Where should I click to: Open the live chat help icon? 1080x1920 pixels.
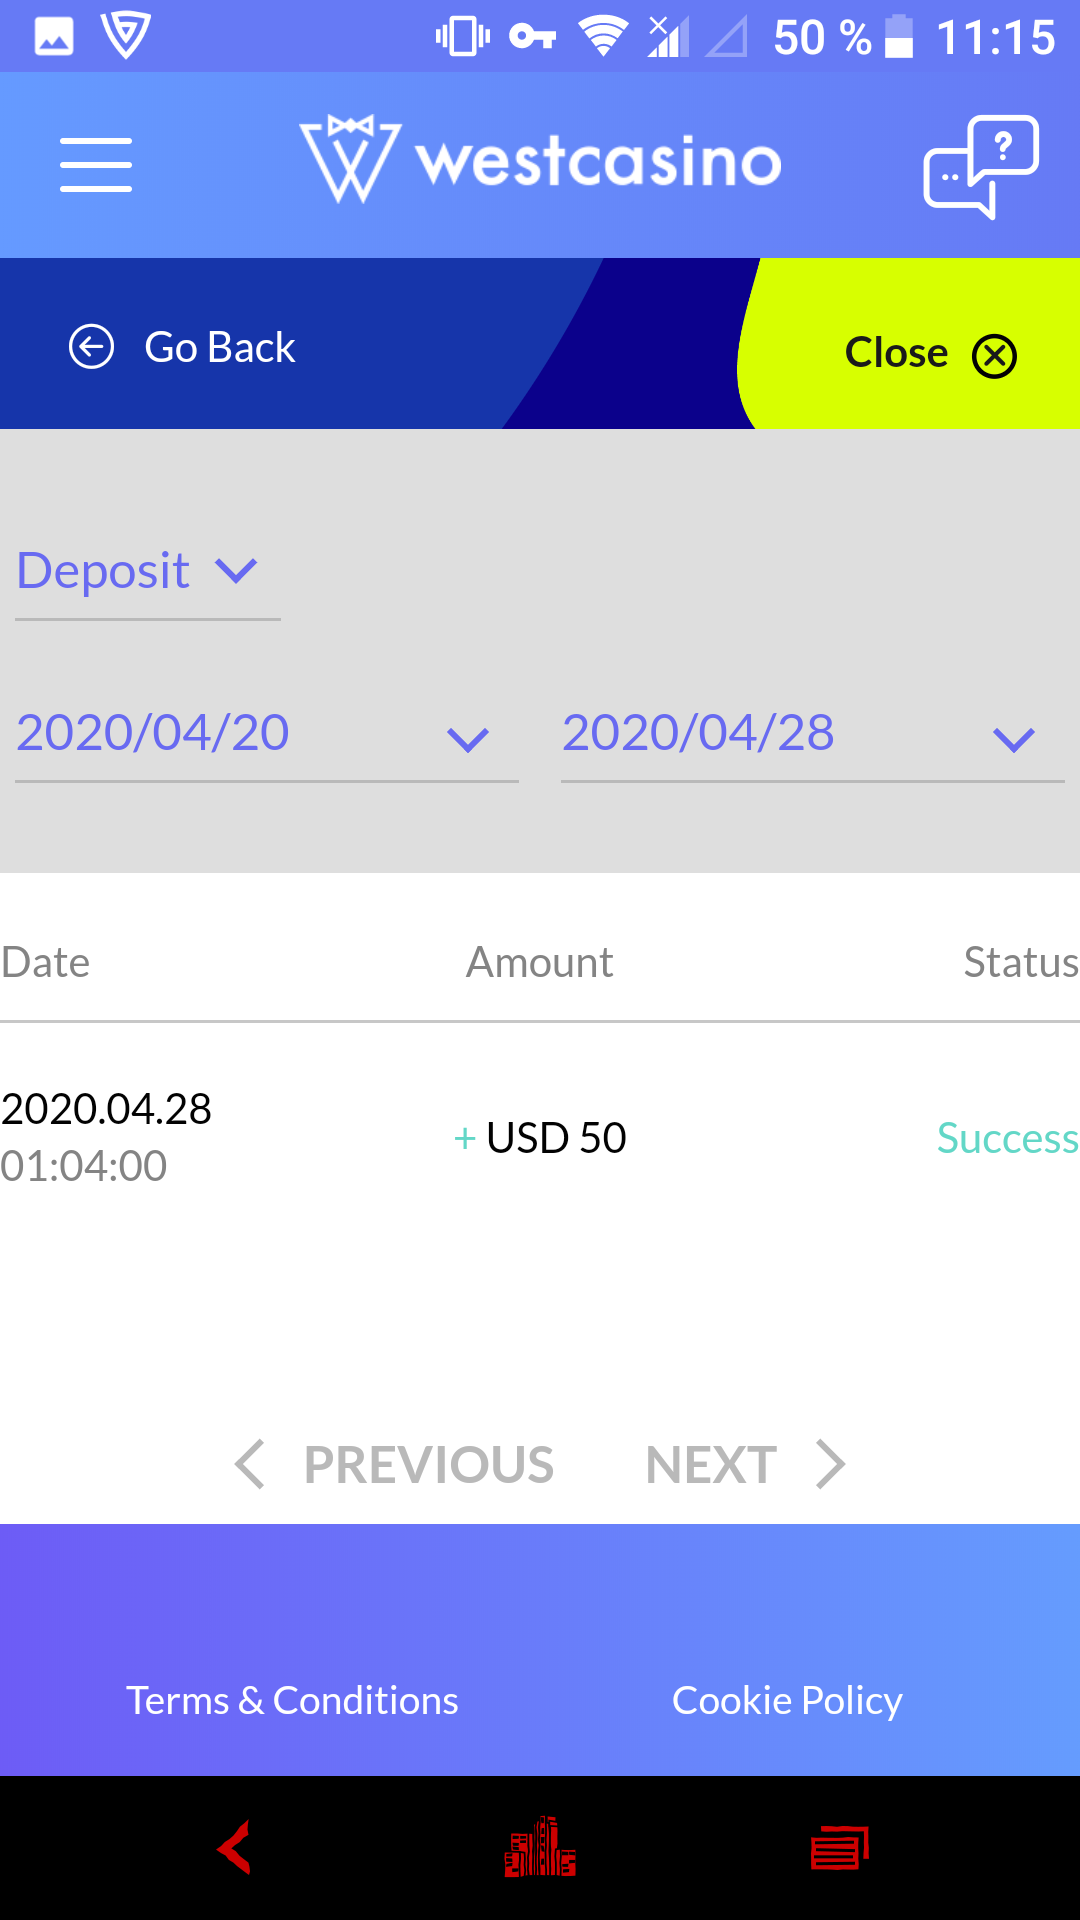(981, 166)
